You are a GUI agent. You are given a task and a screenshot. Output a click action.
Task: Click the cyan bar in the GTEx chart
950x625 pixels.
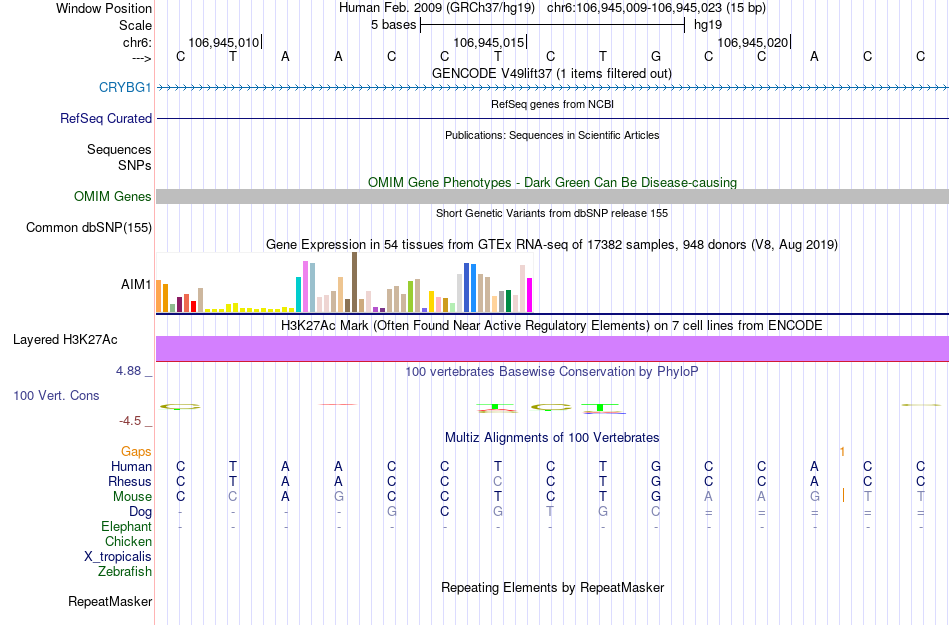coord(299,295)
